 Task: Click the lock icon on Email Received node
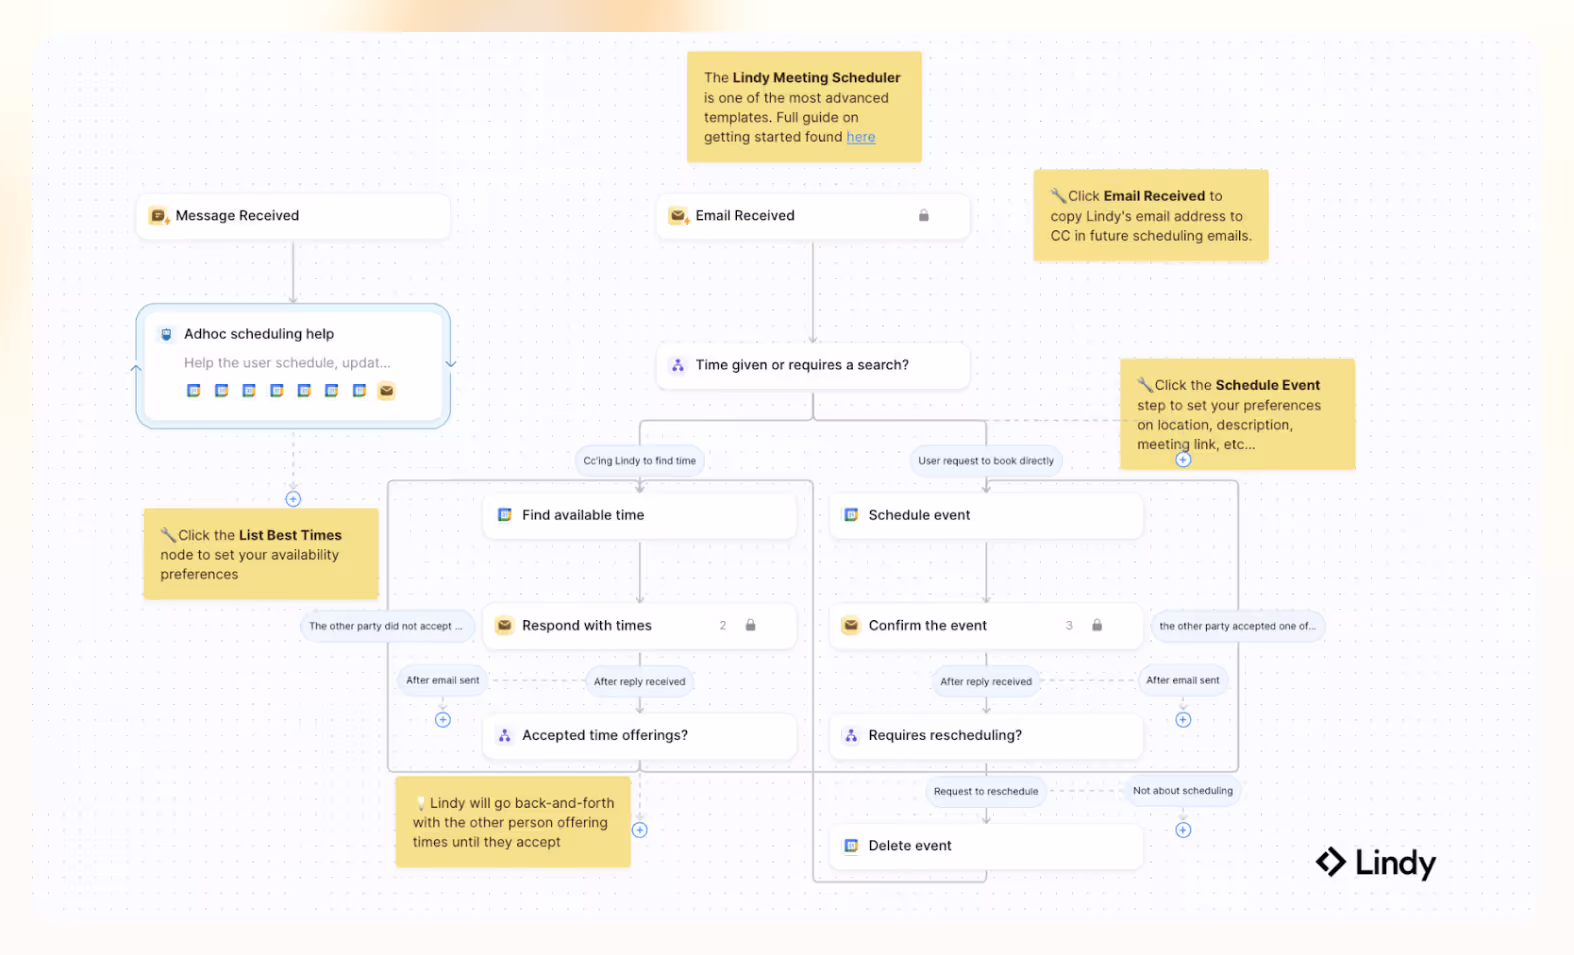[924, 216]
